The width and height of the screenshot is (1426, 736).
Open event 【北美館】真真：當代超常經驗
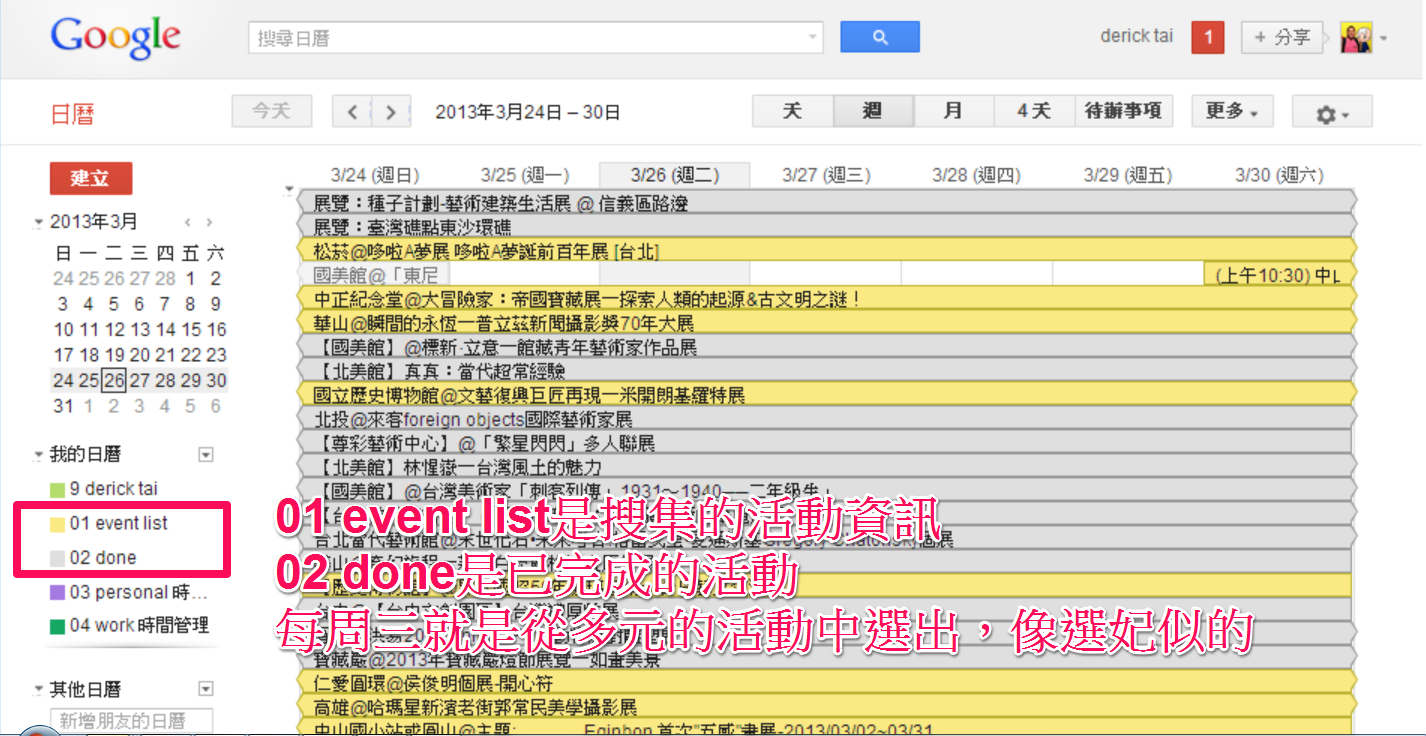point(828,371)
